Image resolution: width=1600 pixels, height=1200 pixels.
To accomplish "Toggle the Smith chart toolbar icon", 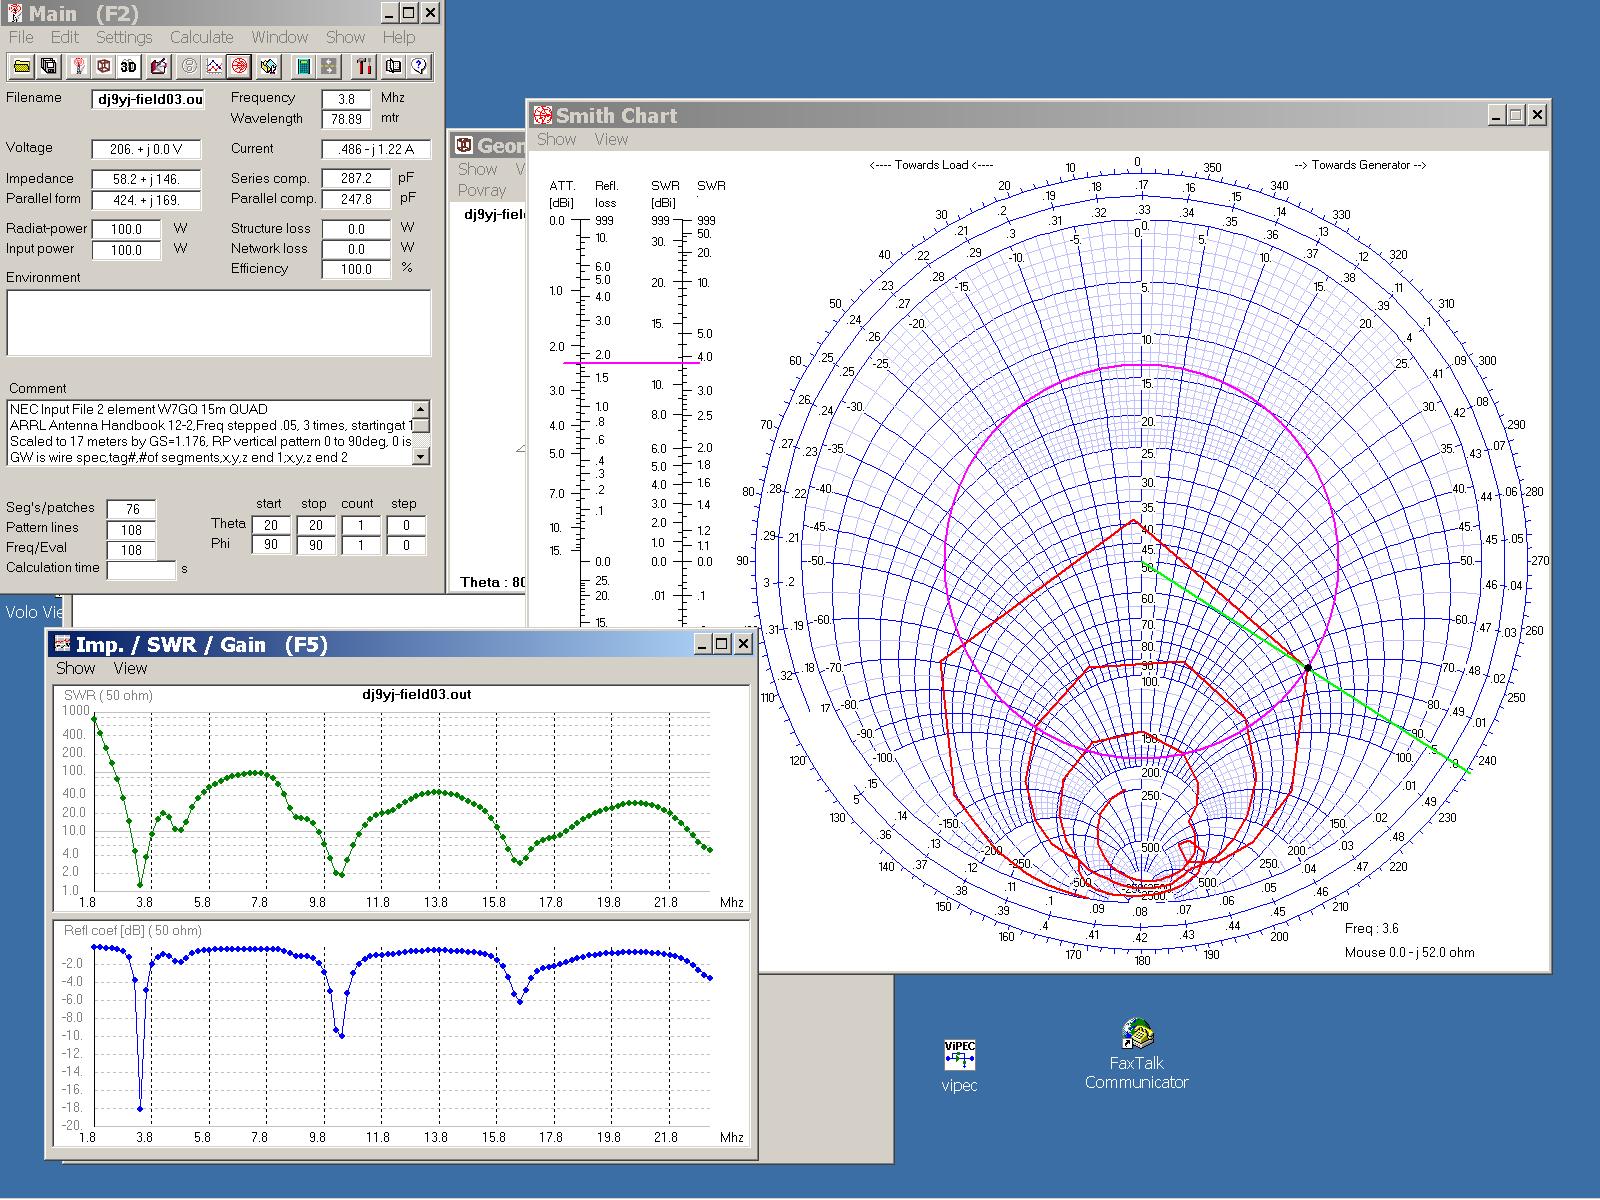I will (239, 66).
